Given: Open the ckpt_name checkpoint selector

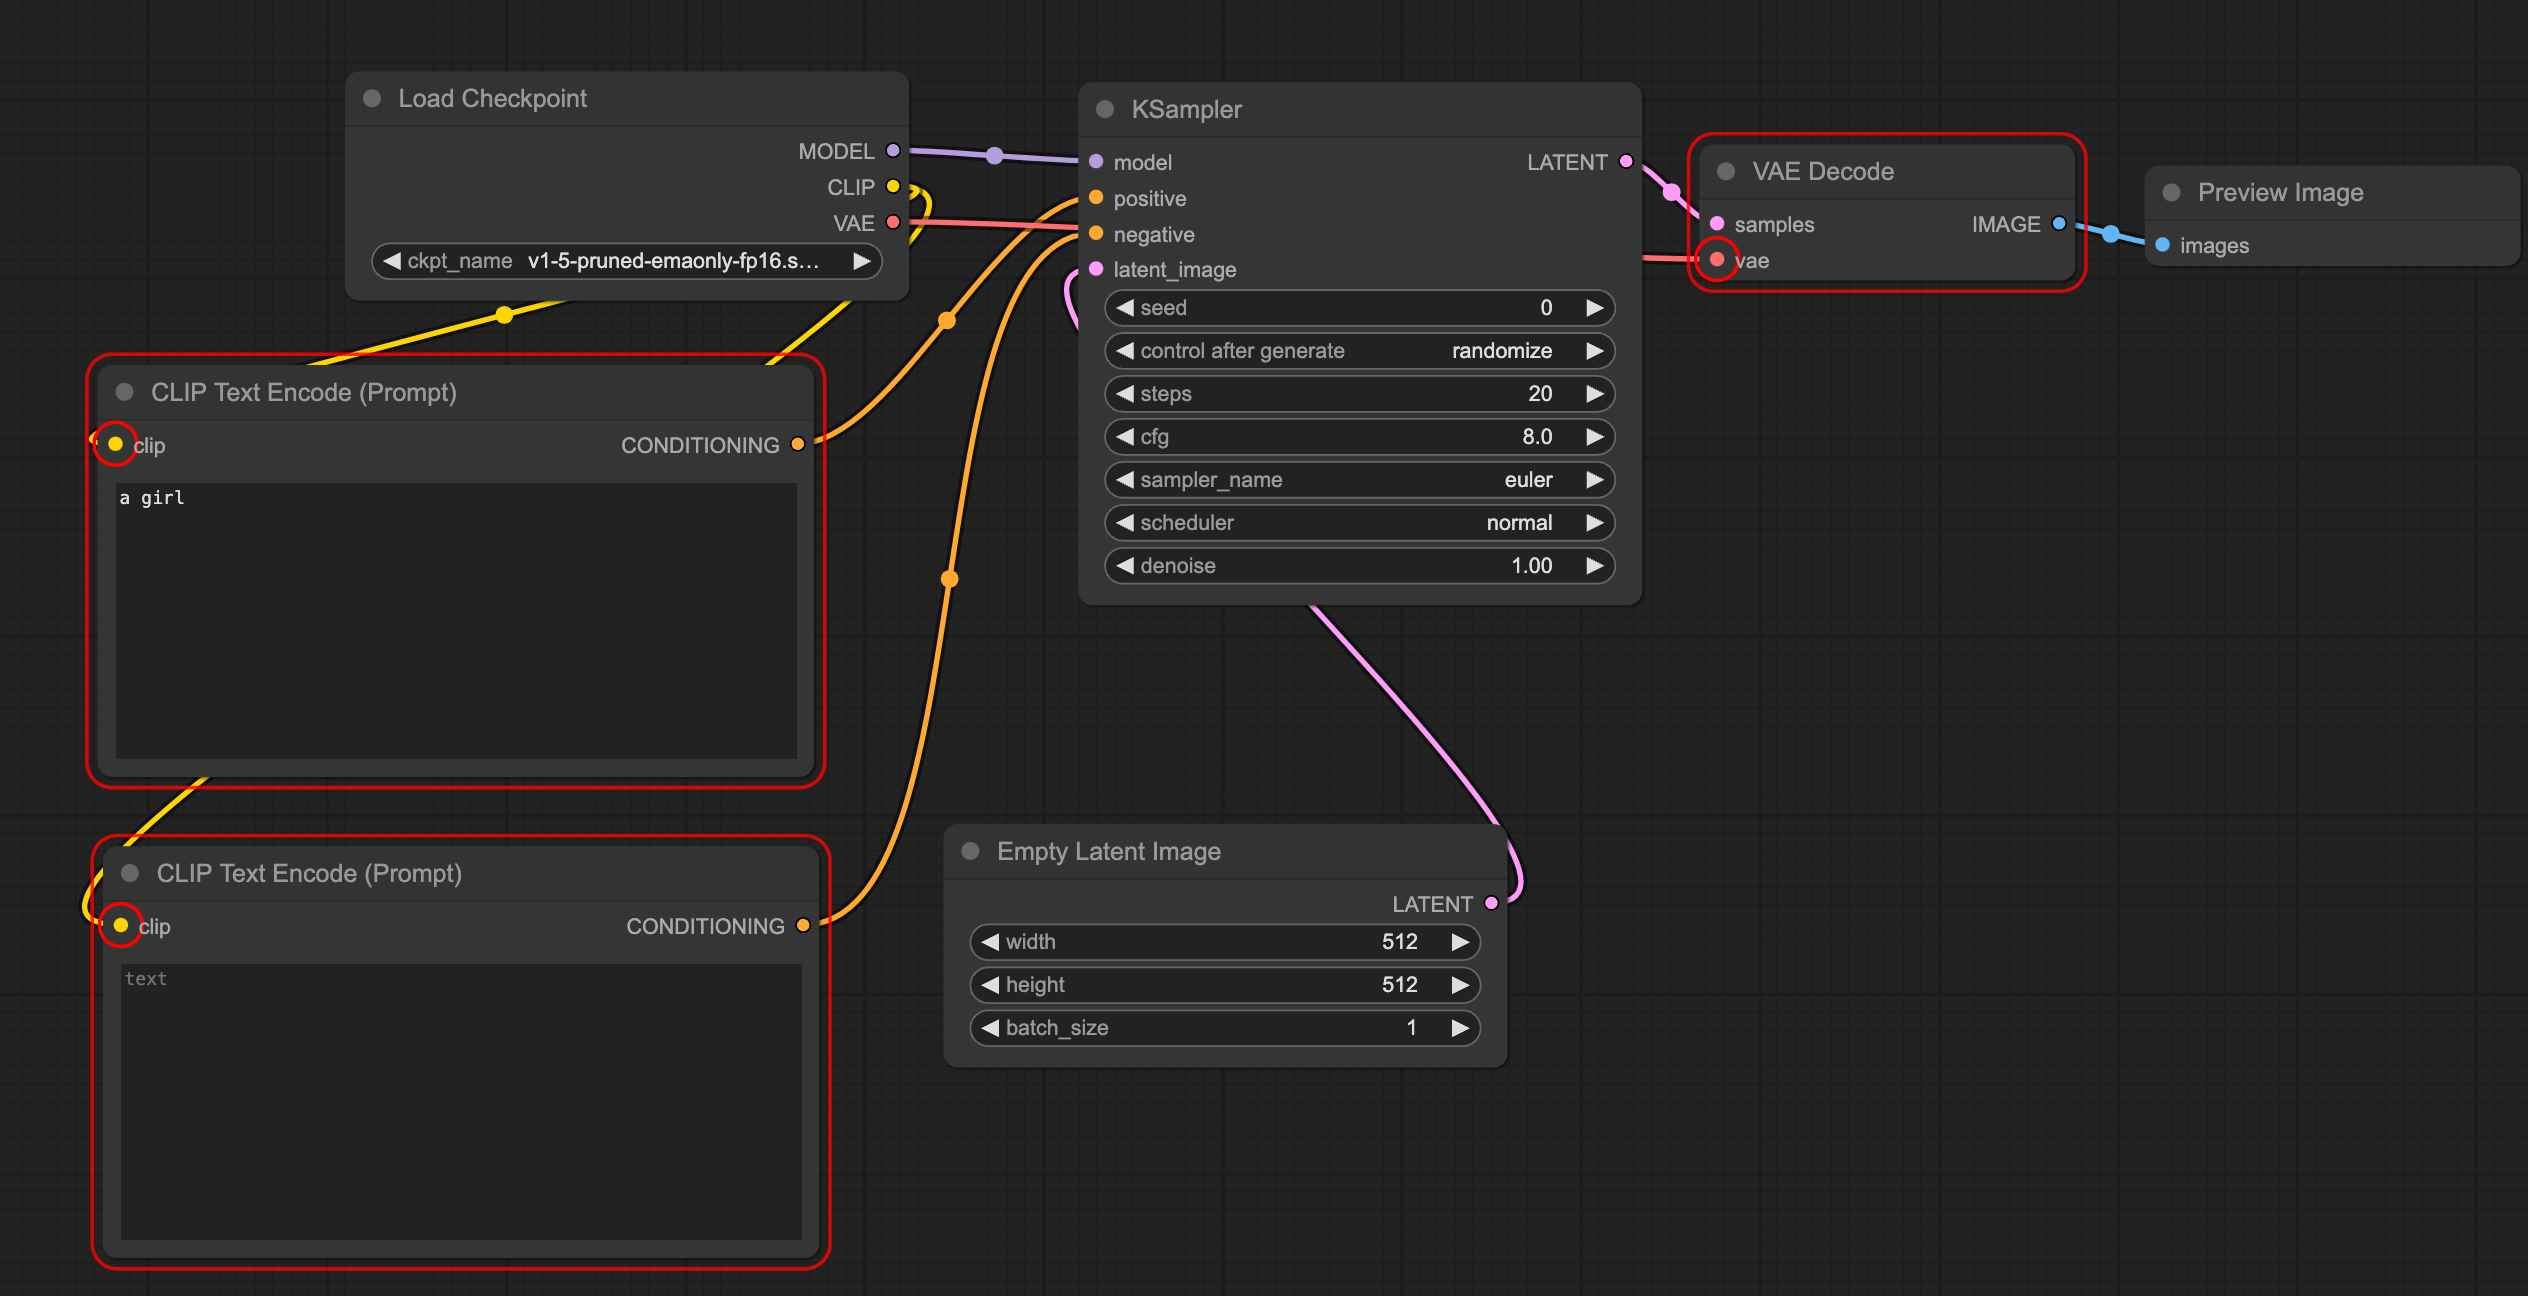Looking at the screenshot, I should 626,261.
